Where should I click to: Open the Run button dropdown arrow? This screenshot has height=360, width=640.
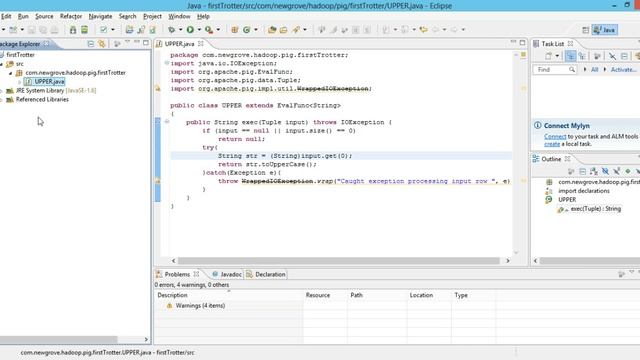[x=199, y=29]
